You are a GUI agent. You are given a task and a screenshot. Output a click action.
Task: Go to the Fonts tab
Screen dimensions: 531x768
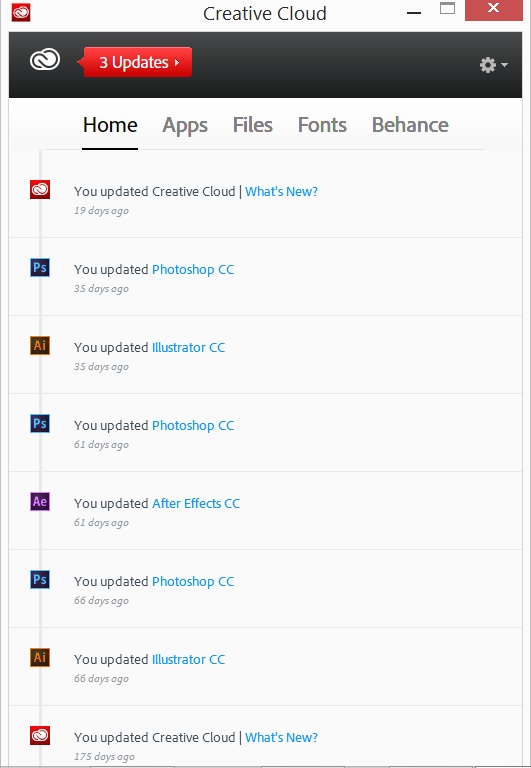(x=322, y=125)
